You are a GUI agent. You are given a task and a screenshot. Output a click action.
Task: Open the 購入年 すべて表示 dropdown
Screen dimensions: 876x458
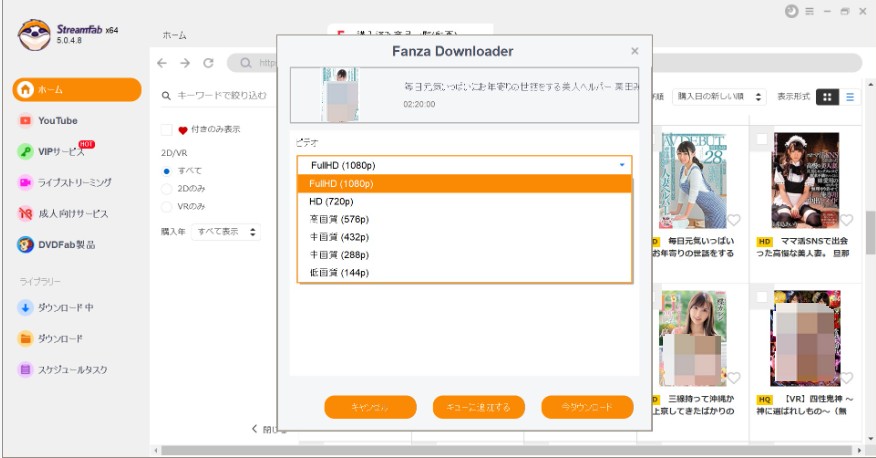pos(226,232)
